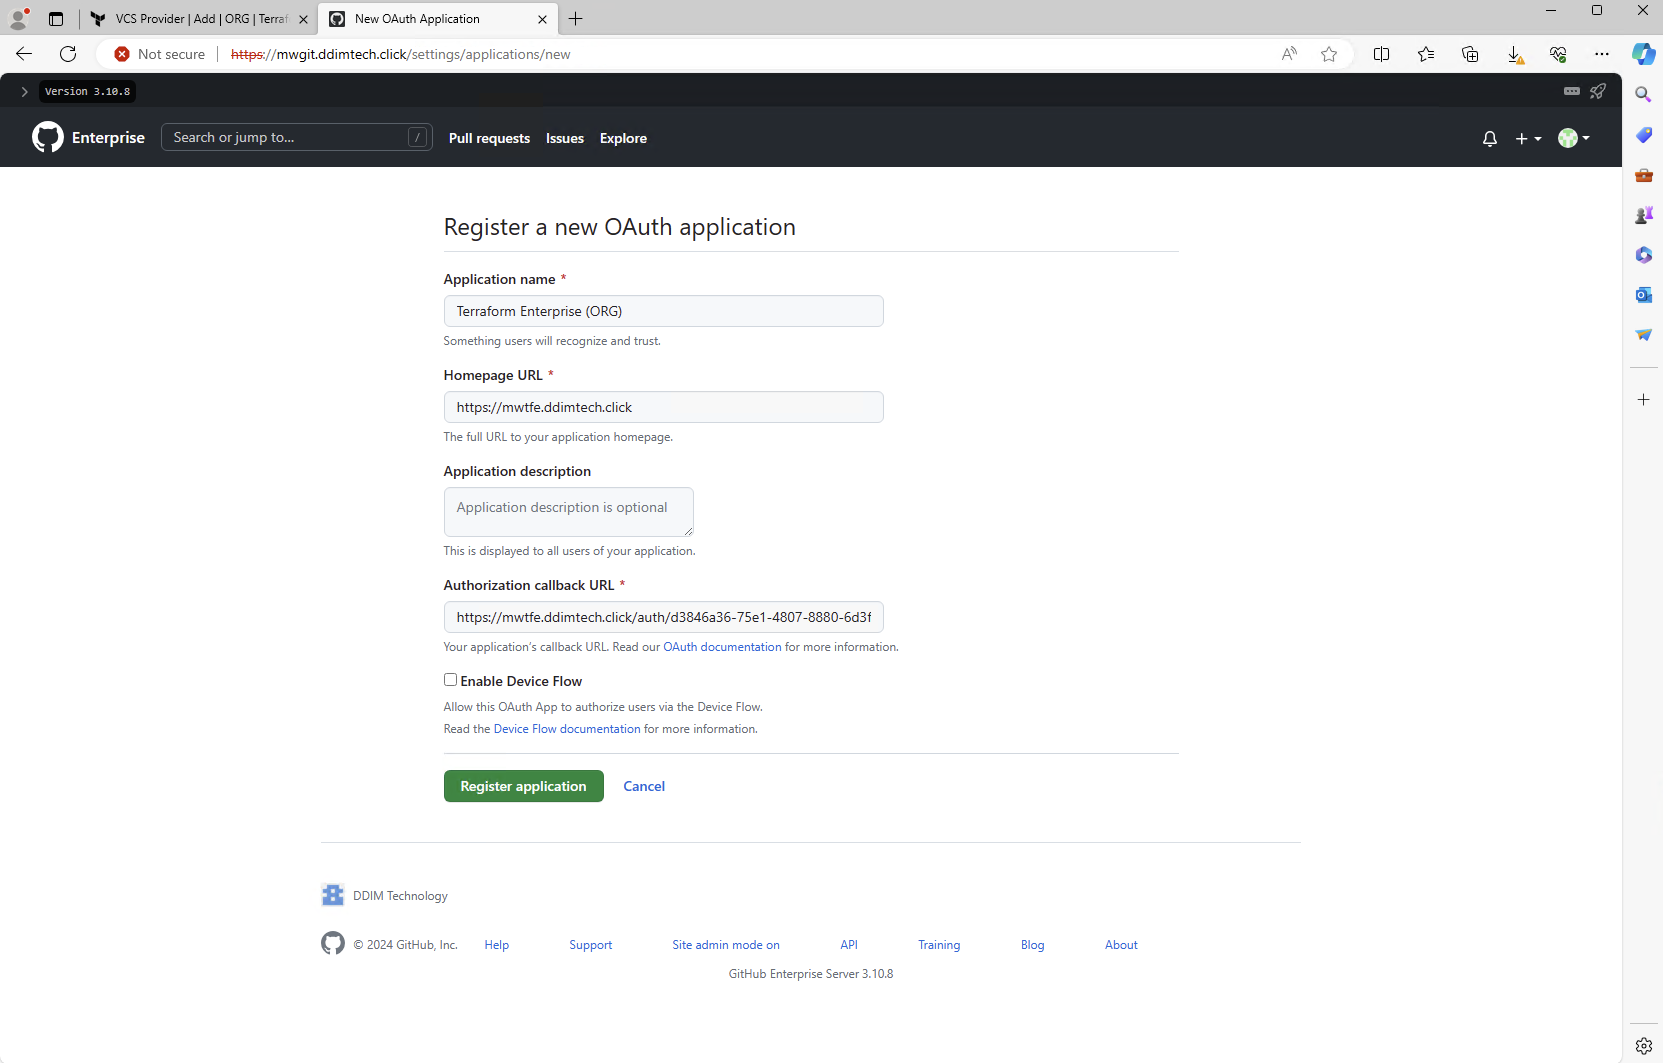Click the sidebar search icon

tap(1643, 95)
